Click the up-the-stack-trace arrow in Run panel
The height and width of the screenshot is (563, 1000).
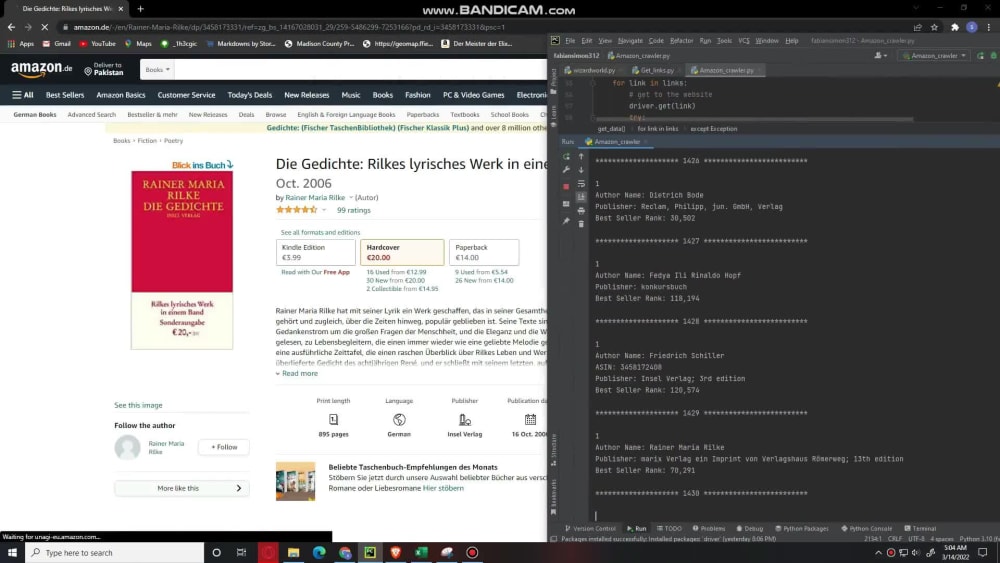[x=581, y=156]
